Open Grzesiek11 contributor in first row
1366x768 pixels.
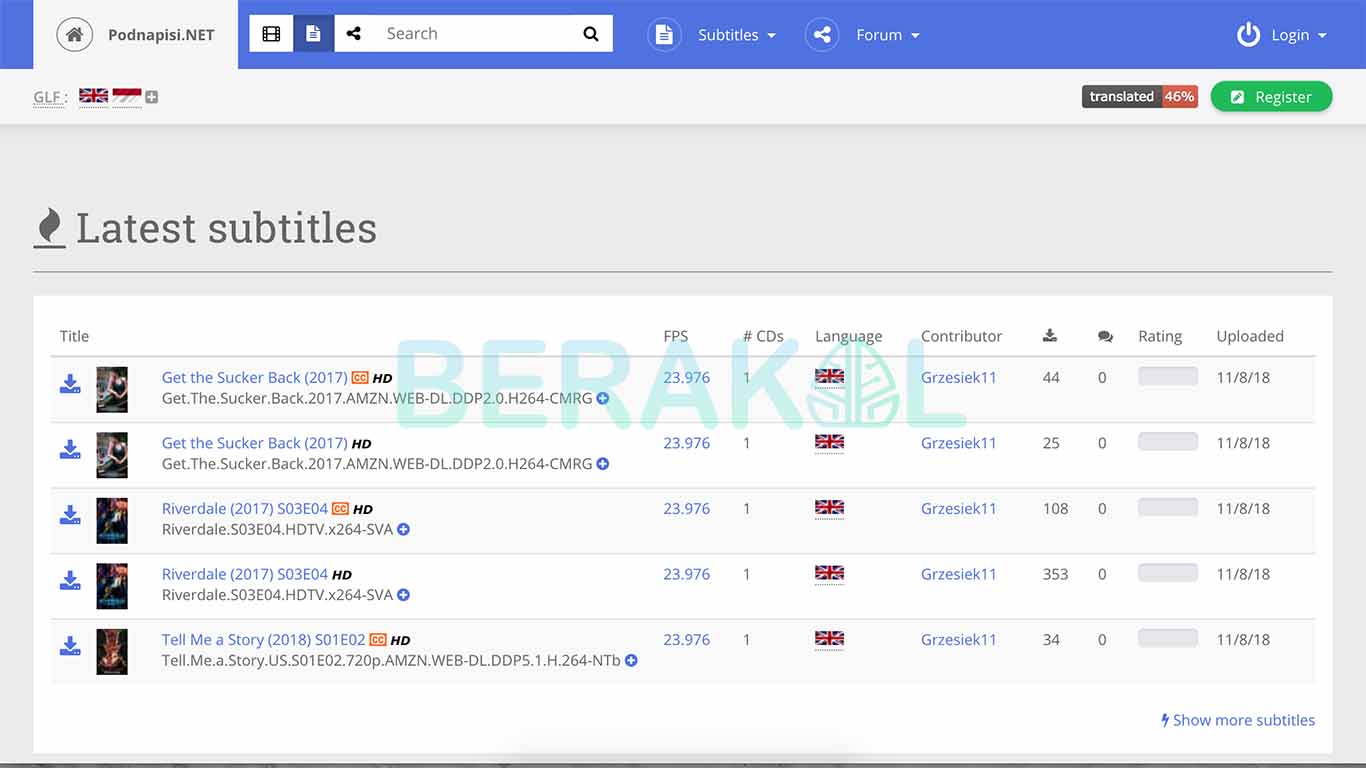(x=959, y=378)
